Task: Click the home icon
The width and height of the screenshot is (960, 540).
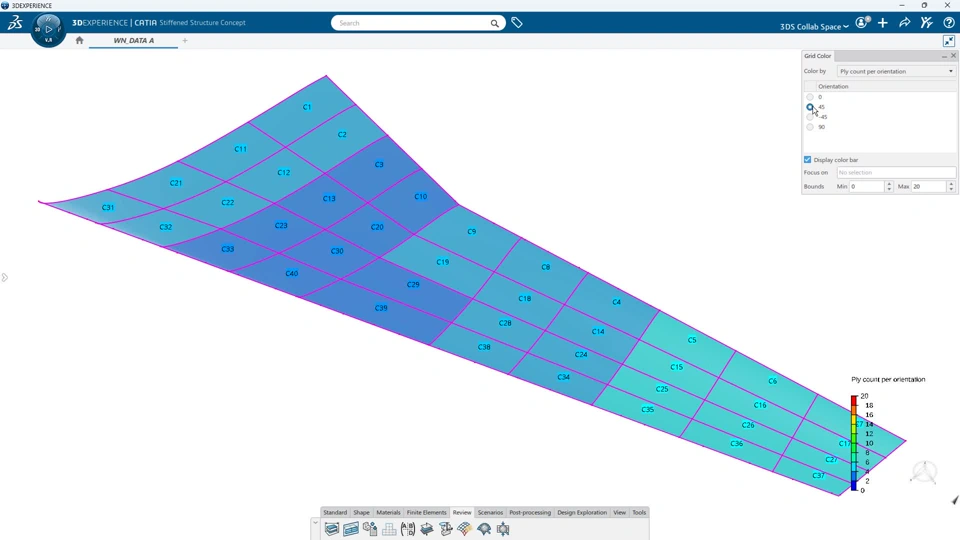Action: (x=79, y=40)
